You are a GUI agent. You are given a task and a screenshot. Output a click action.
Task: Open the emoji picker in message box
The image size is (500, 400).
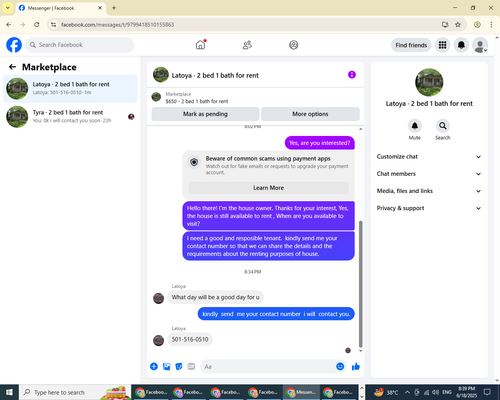[340, 367]
